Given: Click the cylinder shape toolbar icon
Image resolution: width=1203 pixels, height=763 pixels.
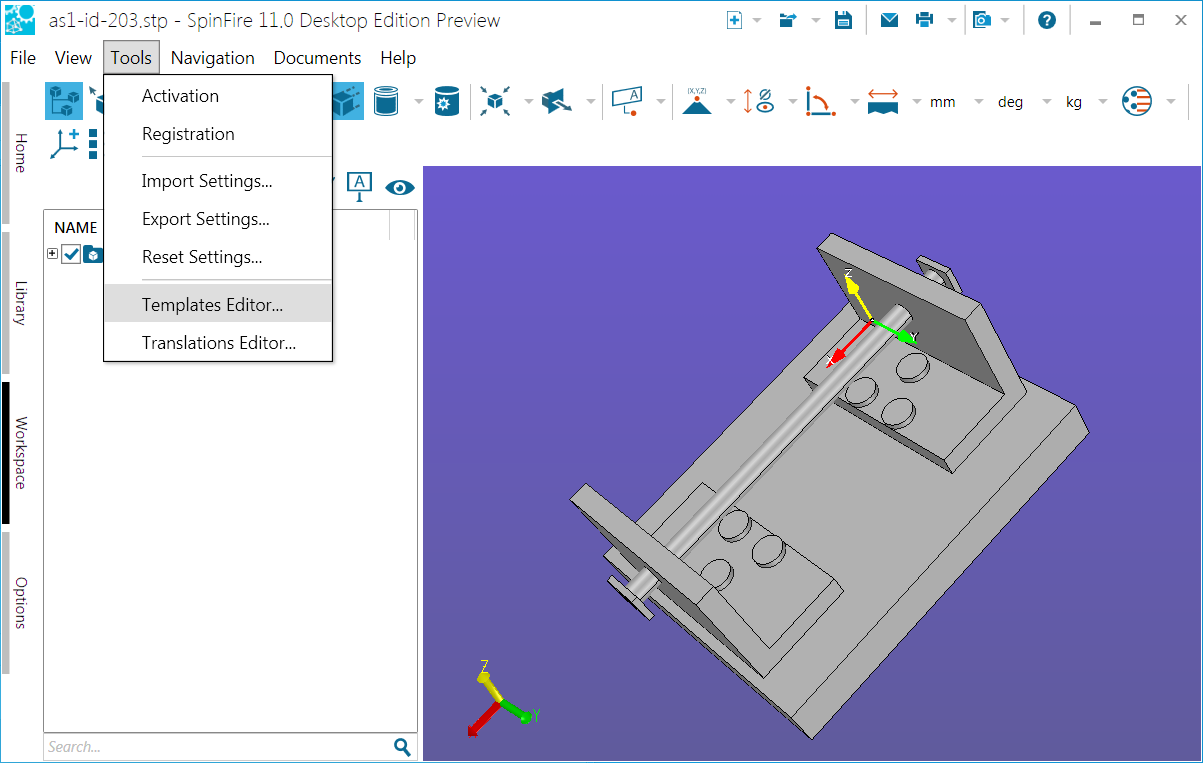Looking at the screenshot, I should [386, 101].
